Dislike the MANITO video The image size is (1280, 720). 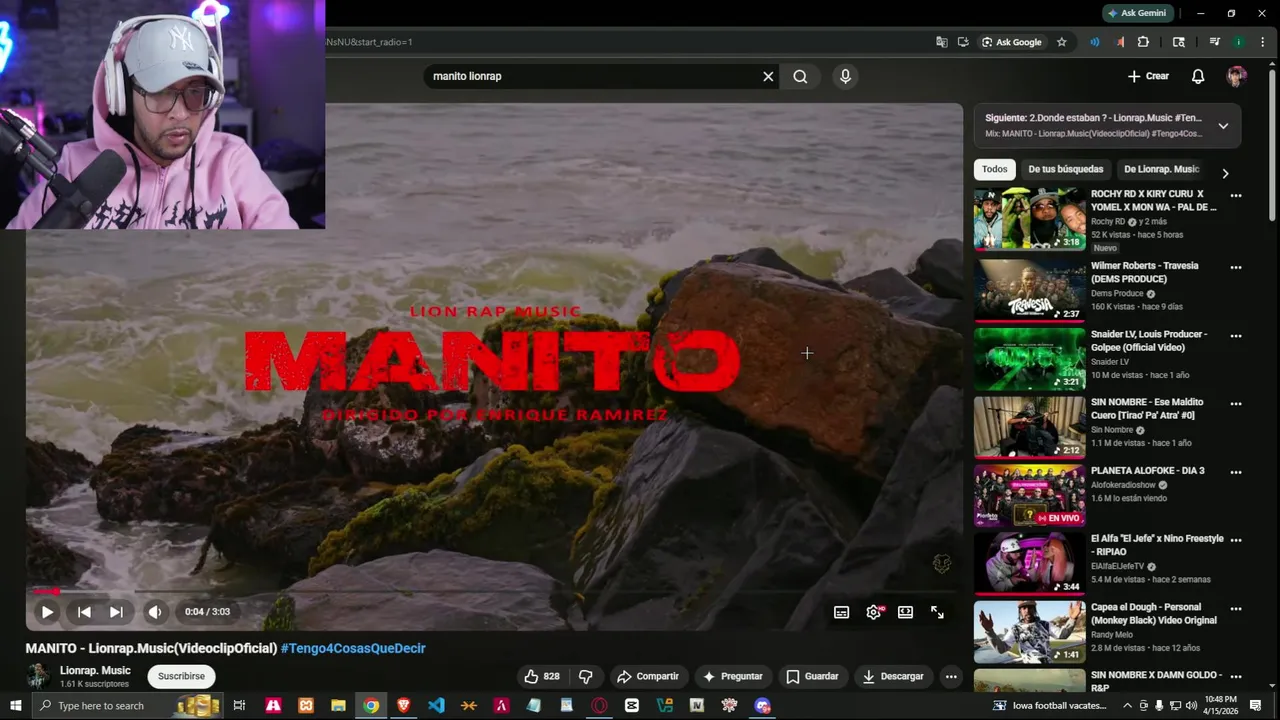[x=586, y=677]
